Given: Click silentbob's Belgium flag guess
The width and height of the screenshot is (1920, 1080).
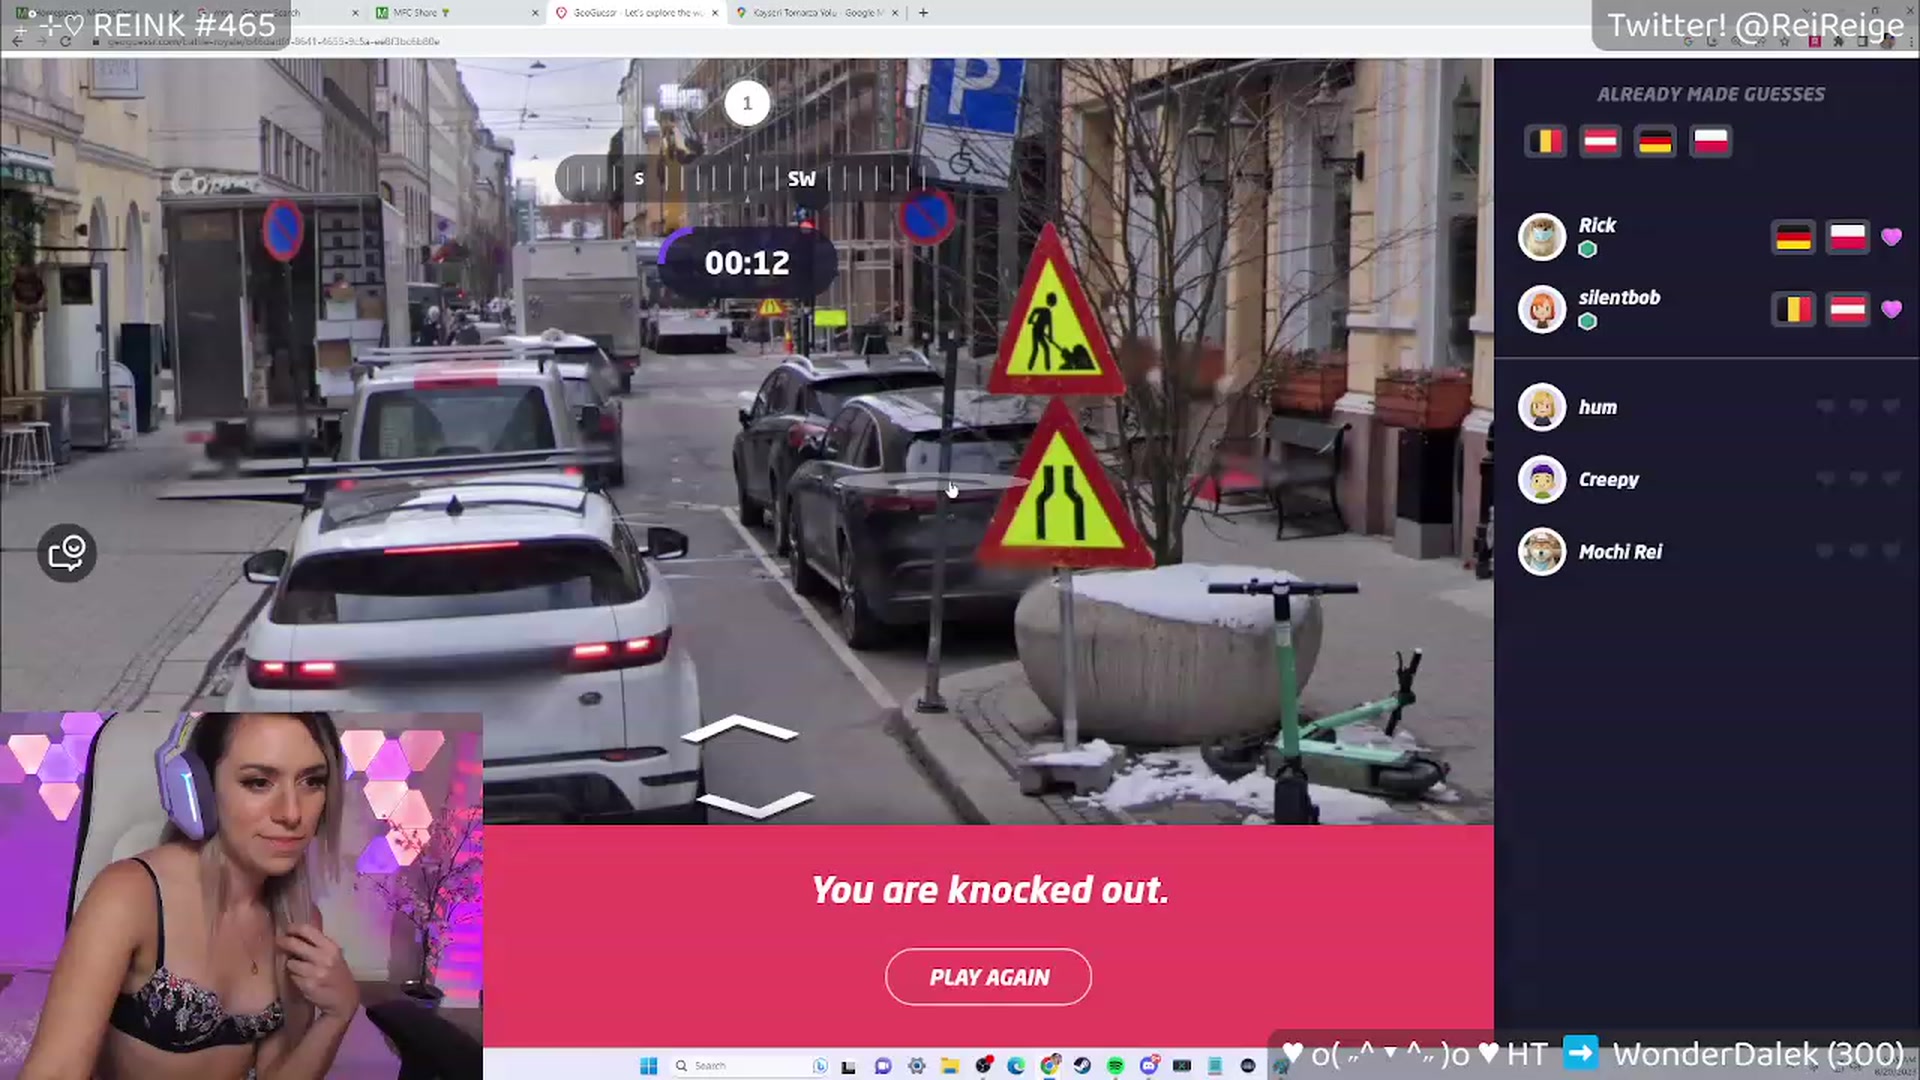Looking at the screenshot, I should (x=1794, y=309).
